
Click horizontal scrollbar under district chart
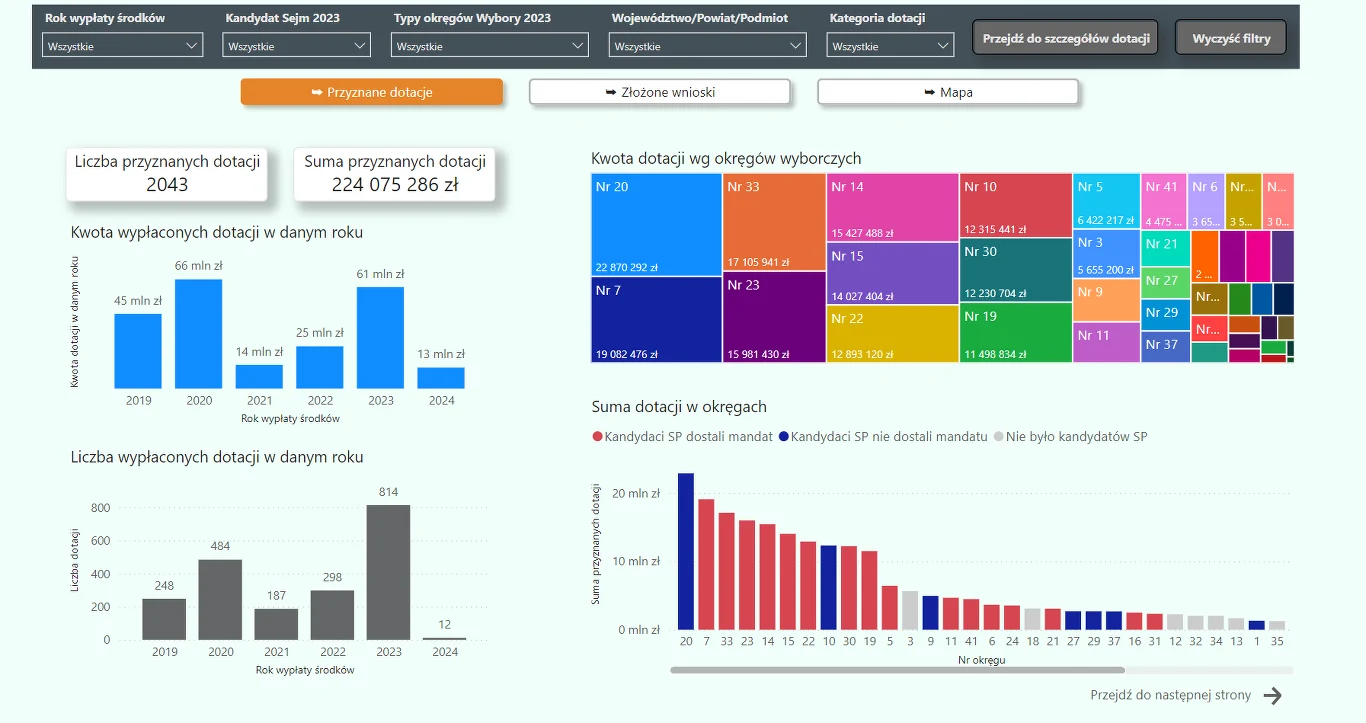(x=898, y=670)
